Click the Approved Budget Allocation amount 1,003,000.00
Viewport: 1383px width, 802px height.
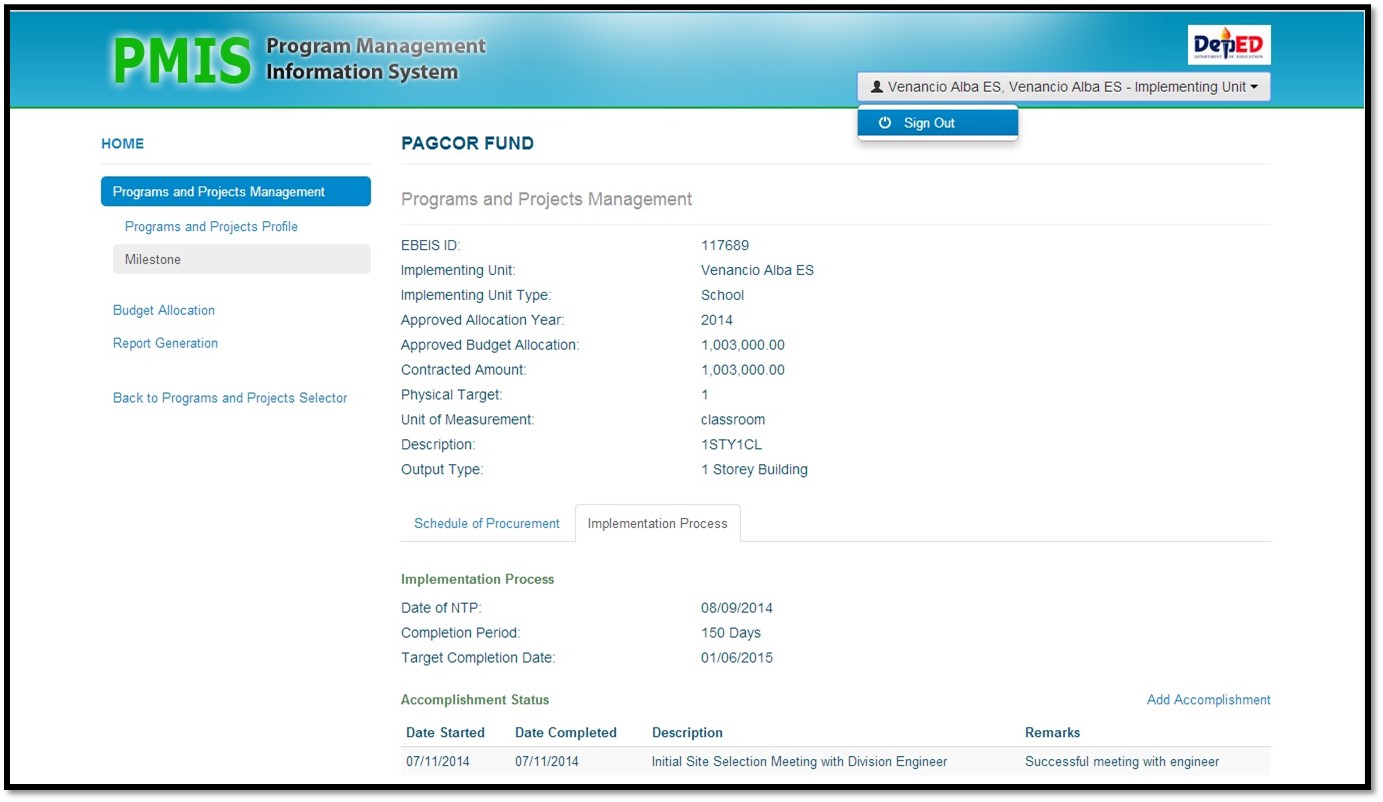click(x=743, y=346)
